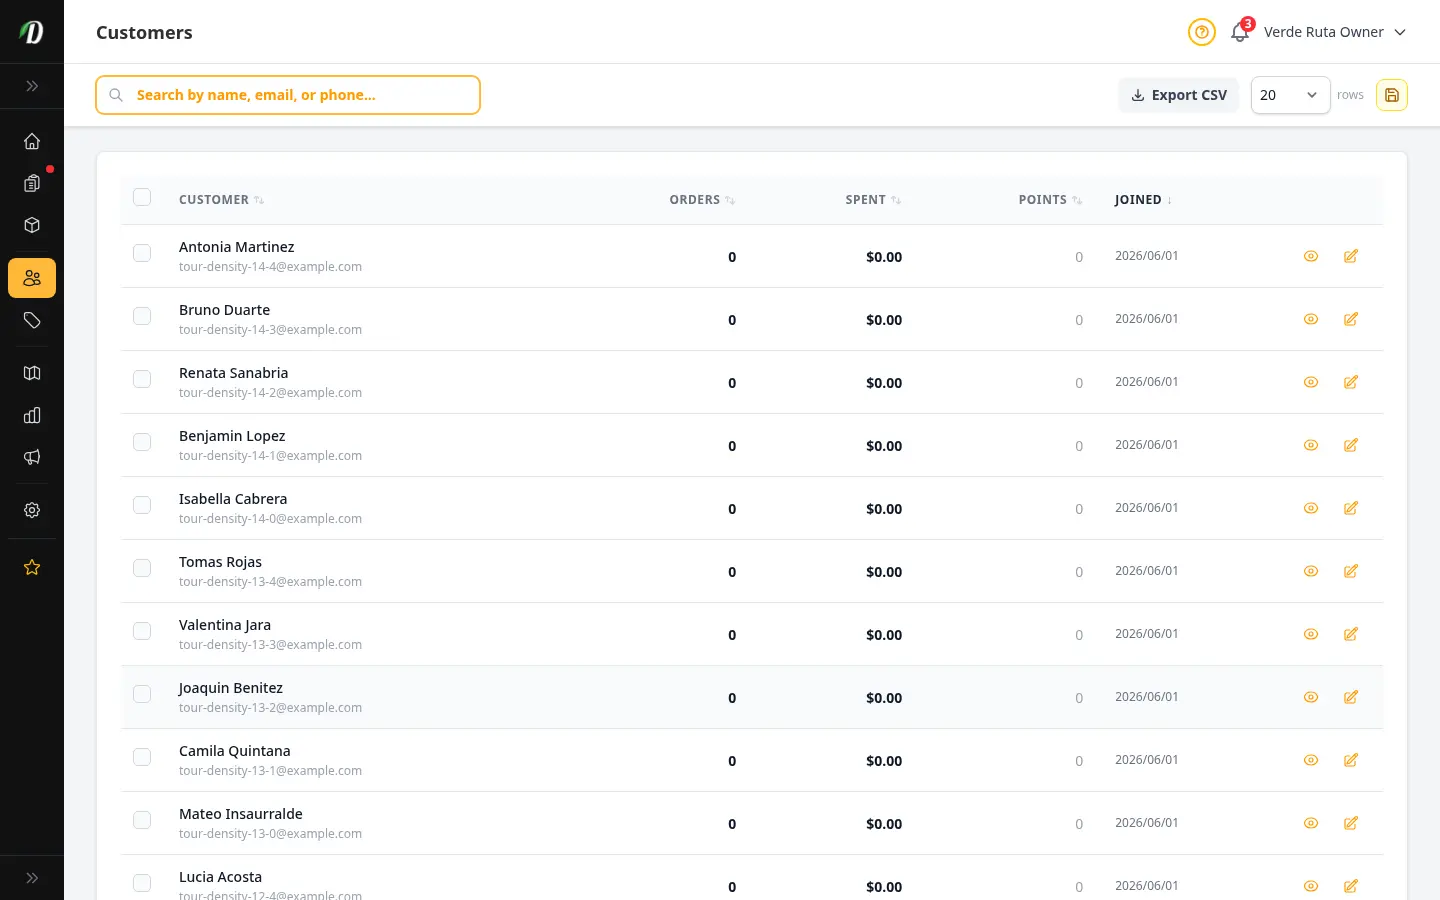Check the Isabella Cabrera row checkbox
Viewport: 1440px width, 900px height.
(x=142, y=505)
